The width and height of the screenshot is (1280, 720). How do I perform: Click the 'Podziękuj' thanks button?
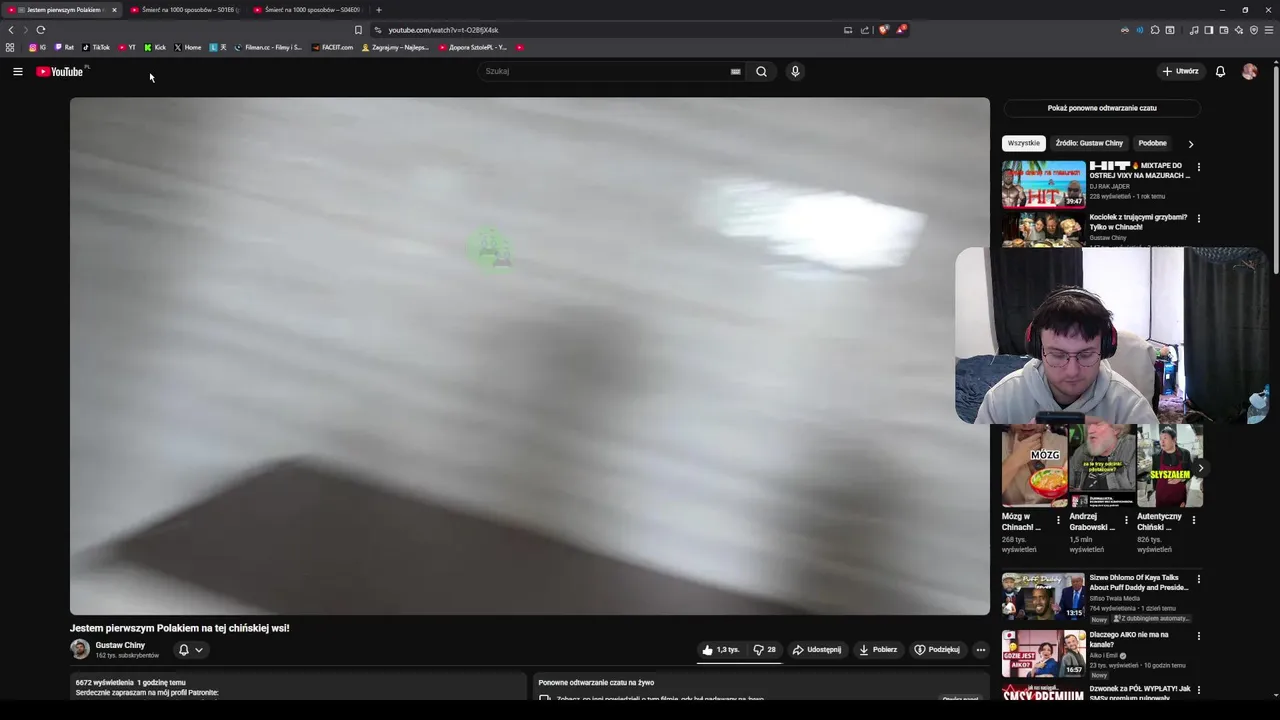click(936, 649)
